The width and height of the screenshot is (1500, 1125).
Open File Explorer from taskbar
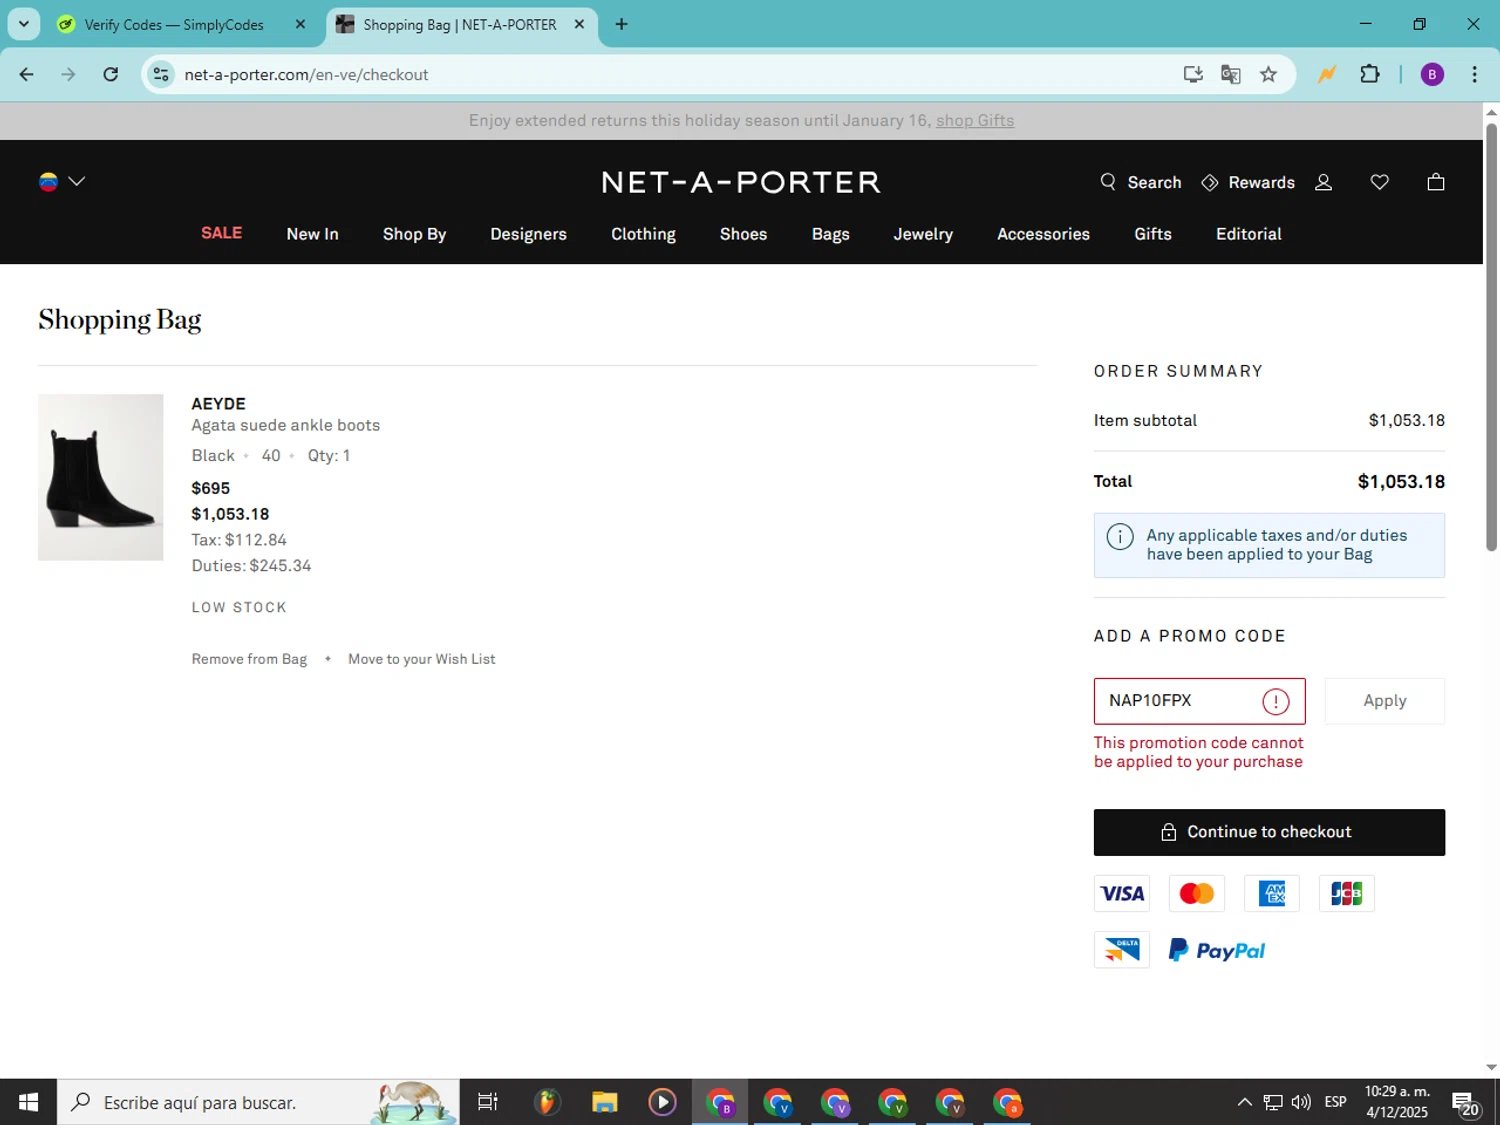point(604,1102)
